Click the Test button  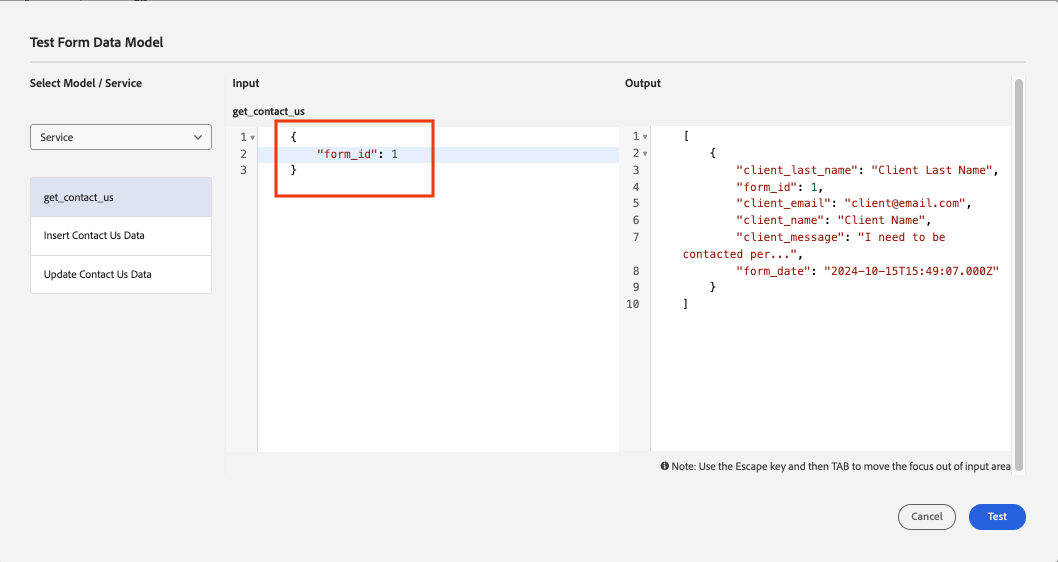pos(997,517)
